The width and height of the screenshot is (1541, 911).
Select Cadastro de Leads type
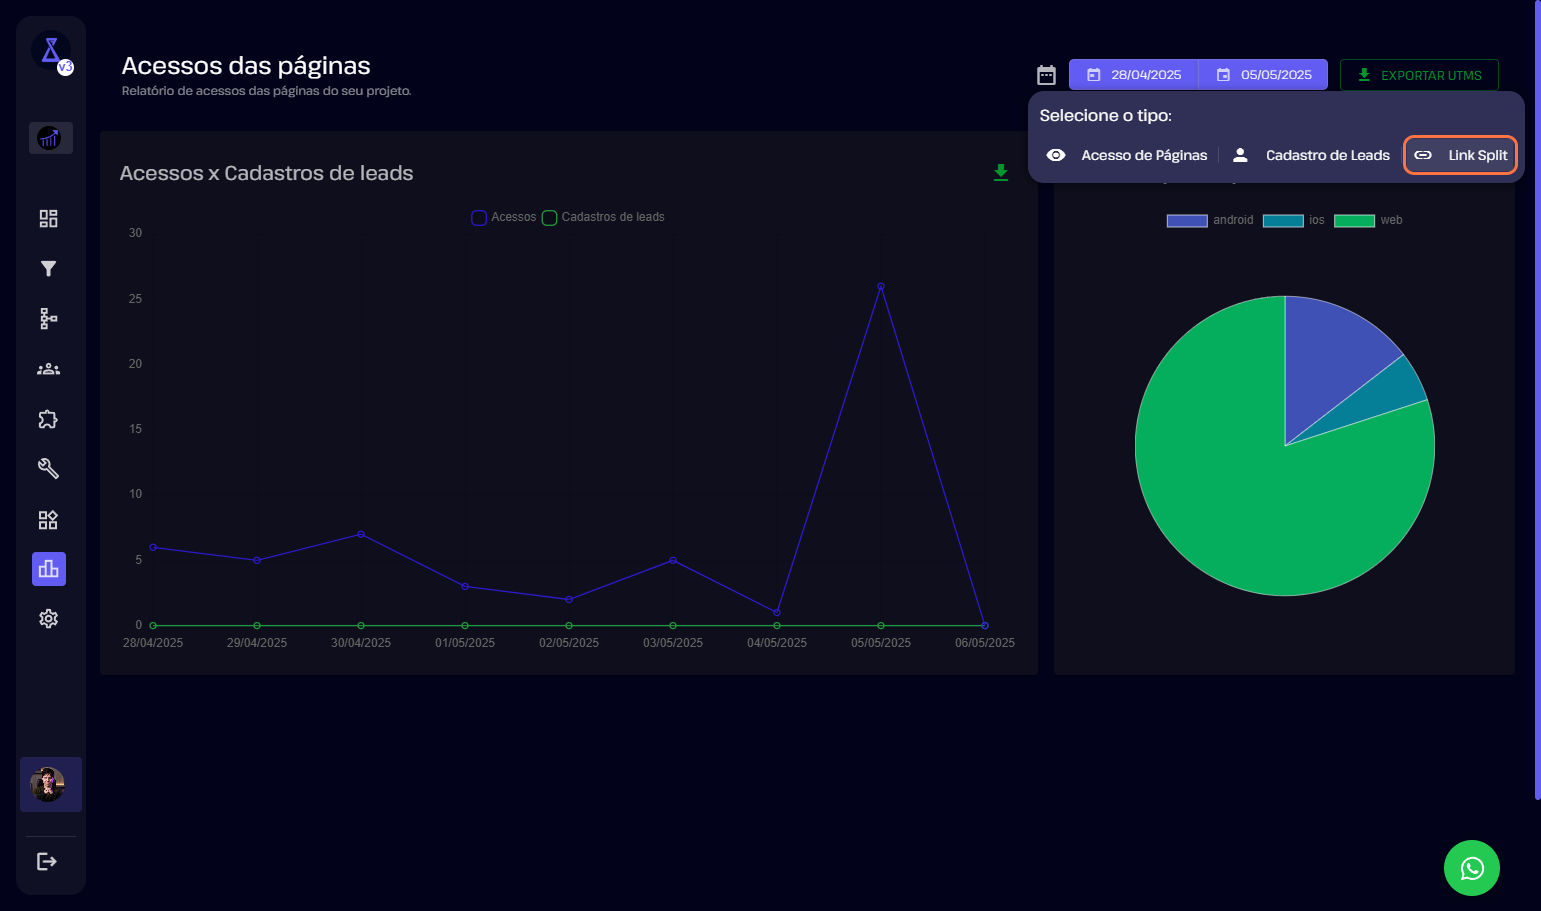pyautogui.click(x=1310, y=155)
